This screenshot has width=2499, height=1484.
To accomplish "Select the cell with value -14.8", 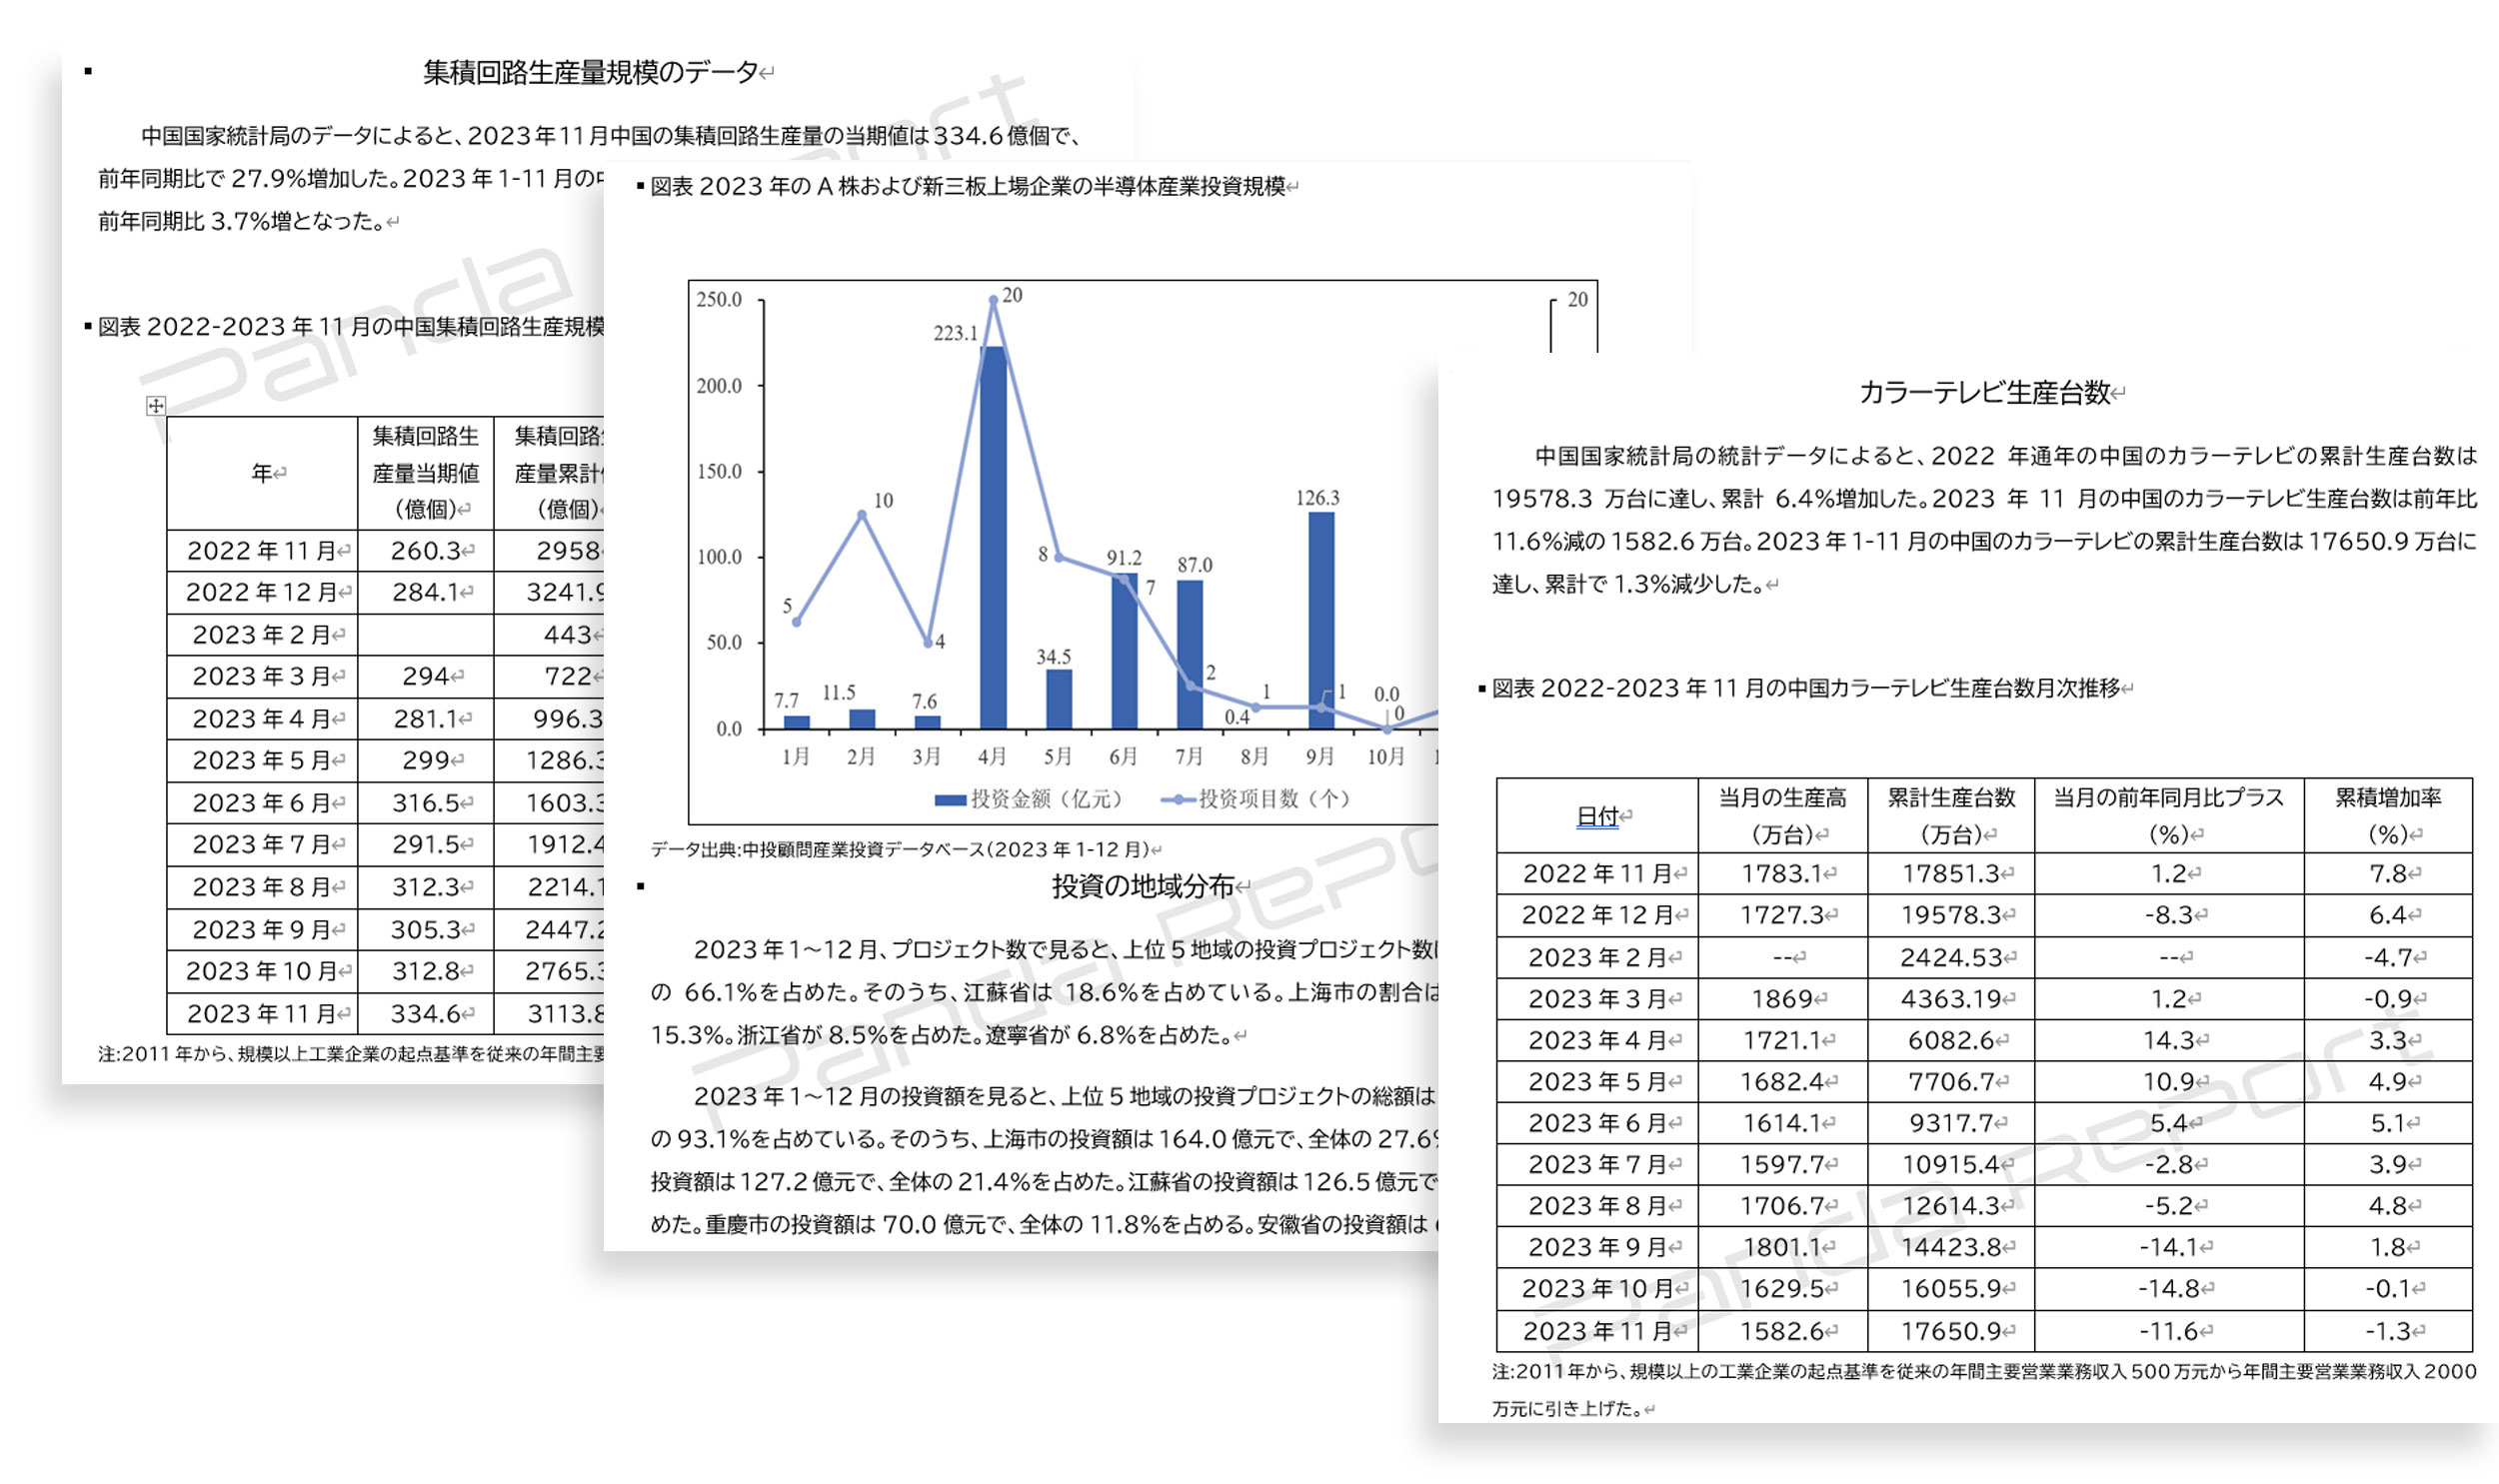I will (x=2167, y=1290).
